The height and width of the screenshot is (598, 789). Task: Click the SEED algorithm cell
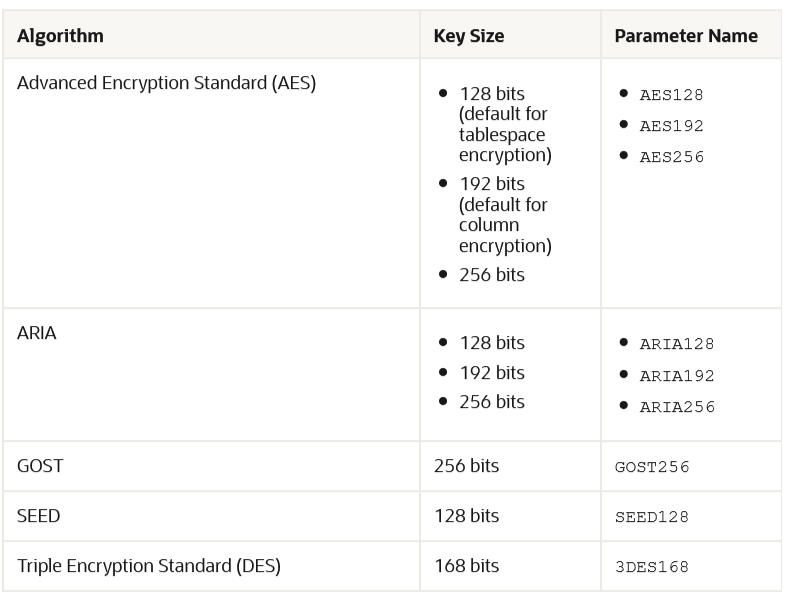[x=39, y=516]
